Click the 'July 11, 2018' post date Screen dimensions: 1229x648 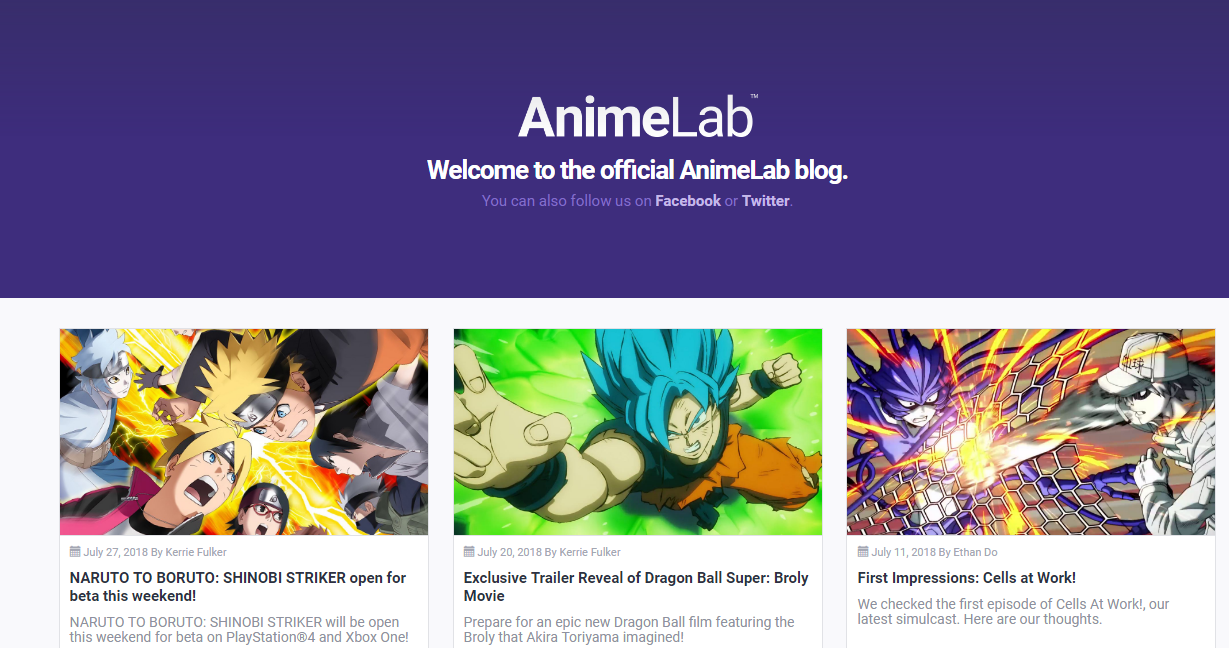click(x=904, y=552)
